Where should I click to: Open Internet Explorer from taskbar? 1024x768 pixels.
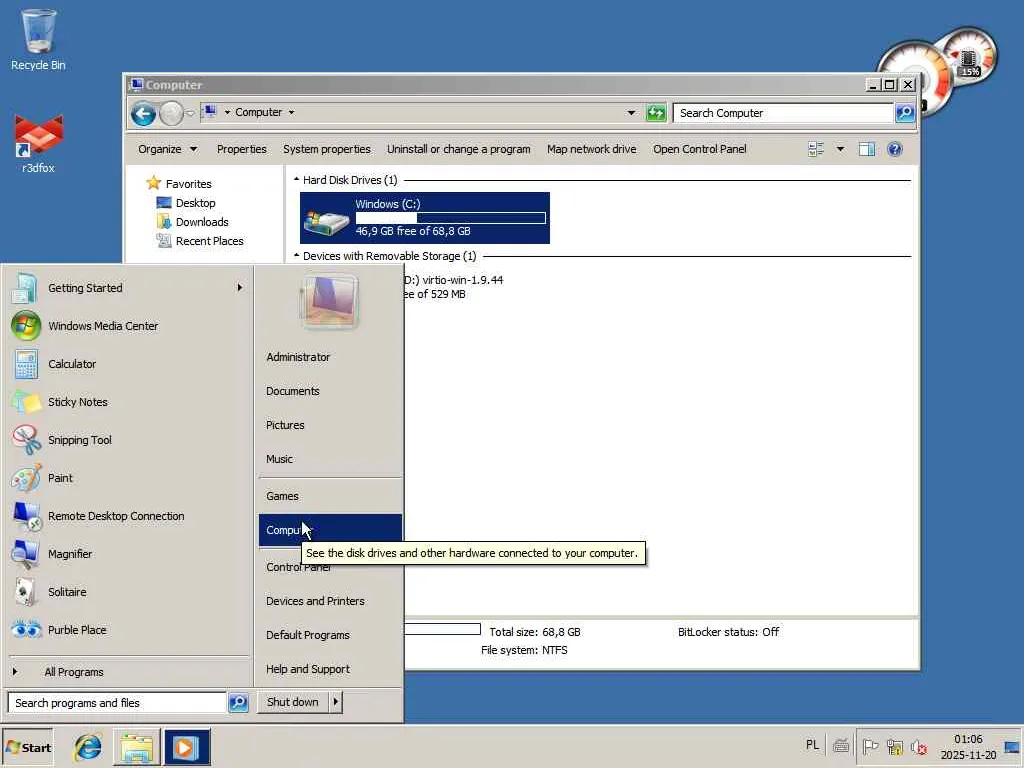tap(88, 747)
